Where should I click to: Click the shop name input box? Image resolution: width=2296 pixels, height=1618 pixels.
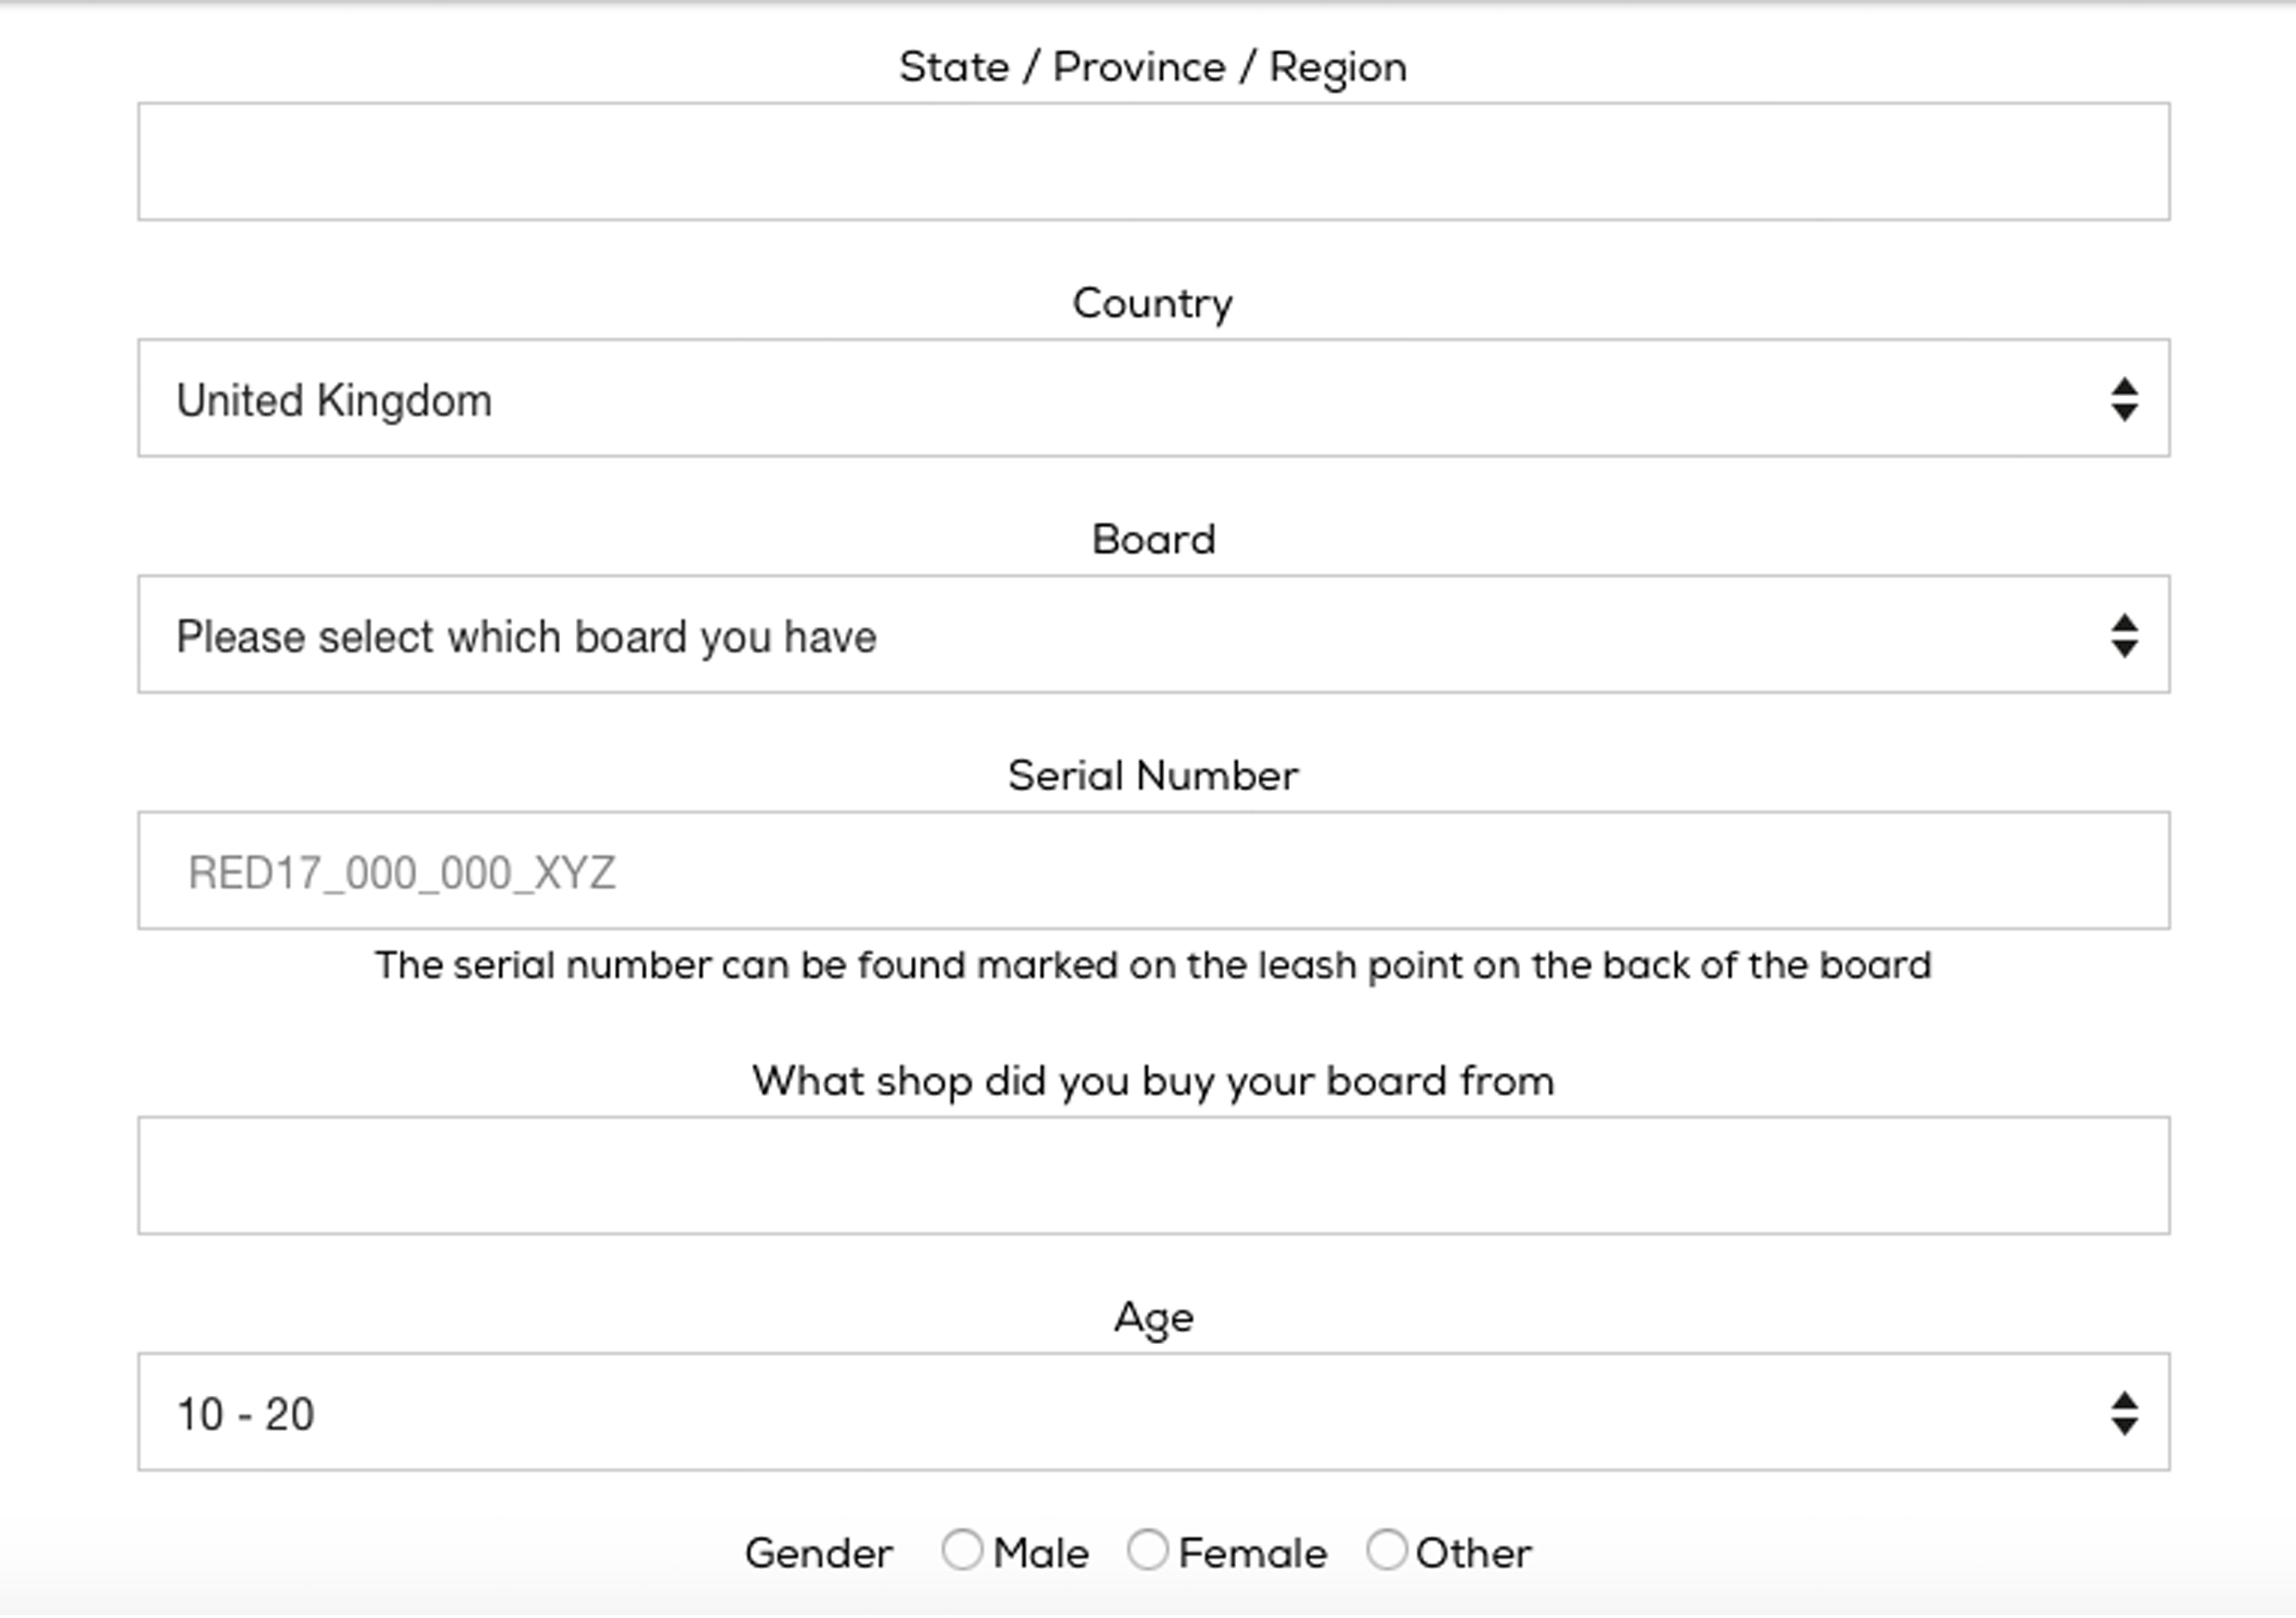coord(1153,1176)
